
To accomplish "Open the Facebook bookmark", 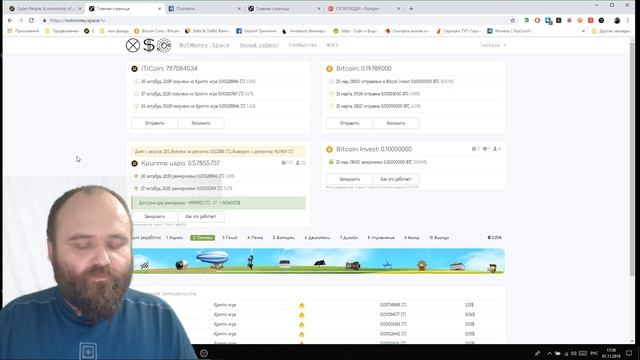I will (256, 31).
